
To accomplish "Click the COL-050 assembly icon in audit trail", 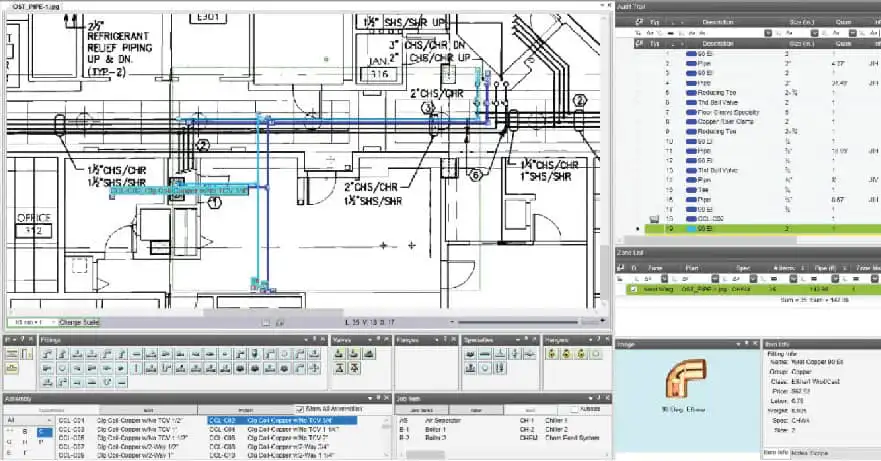I will [654, 219].
